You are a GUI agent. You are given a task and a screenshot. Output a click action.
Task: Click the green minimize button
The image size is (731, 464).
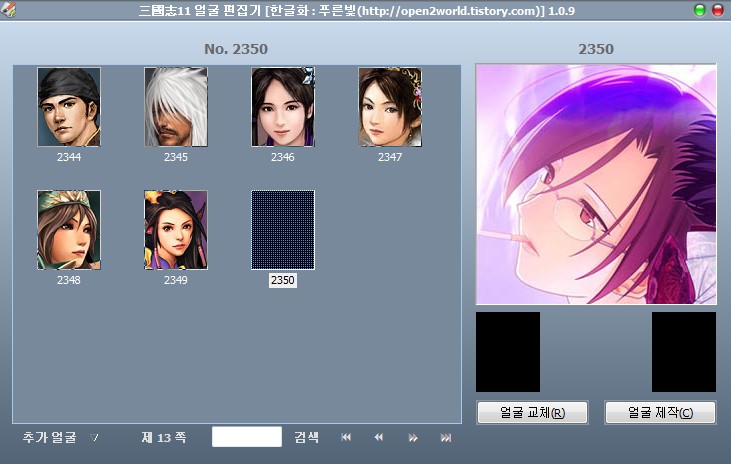pos(699,10)
